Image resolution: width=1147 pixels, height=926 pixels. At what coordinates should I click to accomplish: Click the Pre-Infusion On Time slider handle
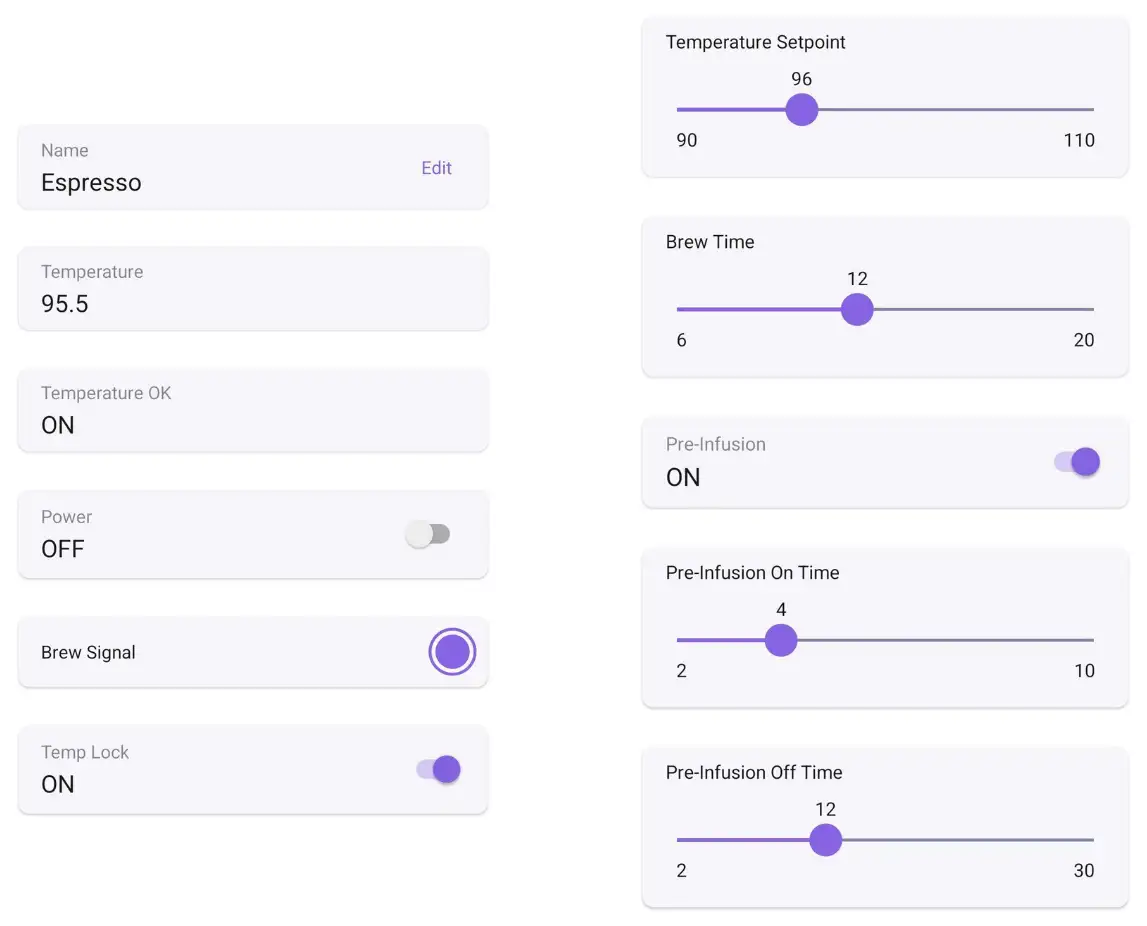[x=781, y=639]
